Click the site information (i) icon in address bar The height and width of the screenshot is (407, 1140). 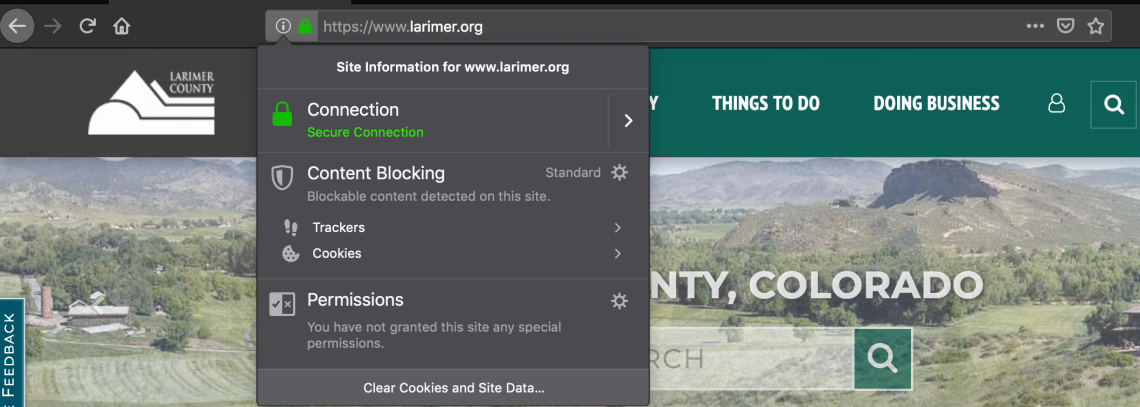(x=283, y=27)
